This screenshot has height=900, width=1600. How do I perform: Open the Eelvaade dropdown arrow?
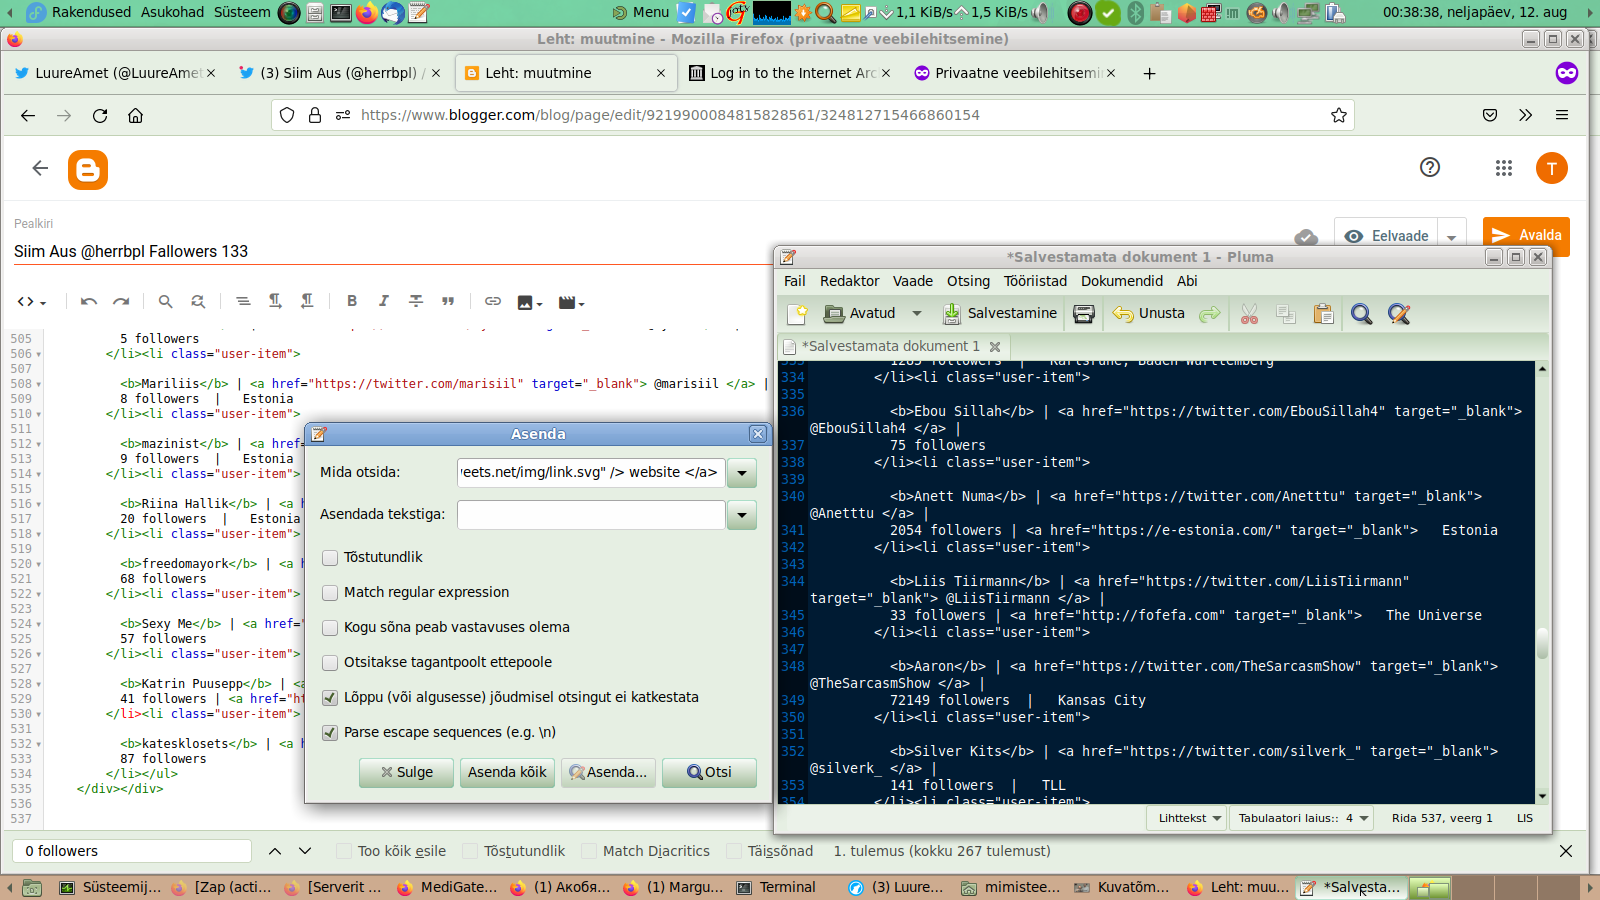click(x=1452, y=237)
